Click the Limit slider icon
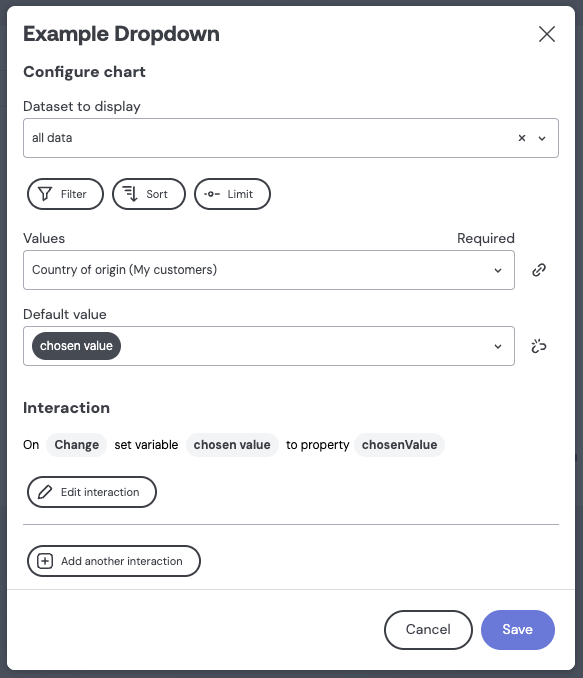Image resolution: width=583 pixels, height=678 pixels. (x=212, y=194)
